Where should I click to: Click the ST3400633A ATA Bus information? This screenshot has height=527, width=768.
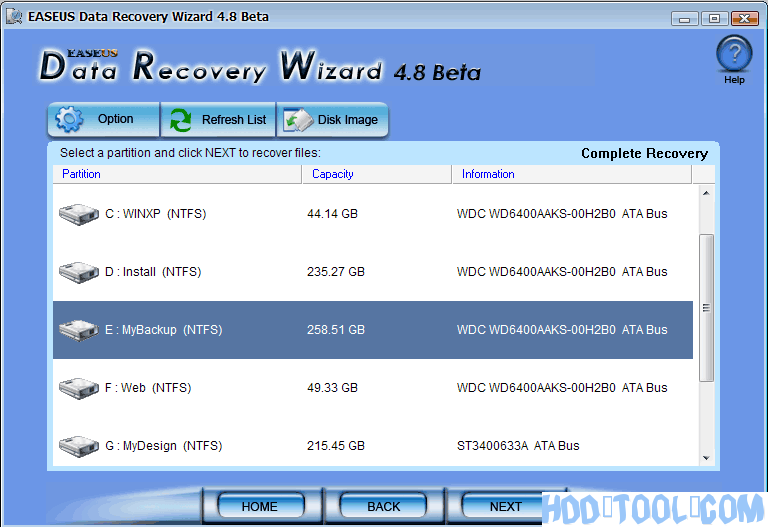tap(518, 446)
